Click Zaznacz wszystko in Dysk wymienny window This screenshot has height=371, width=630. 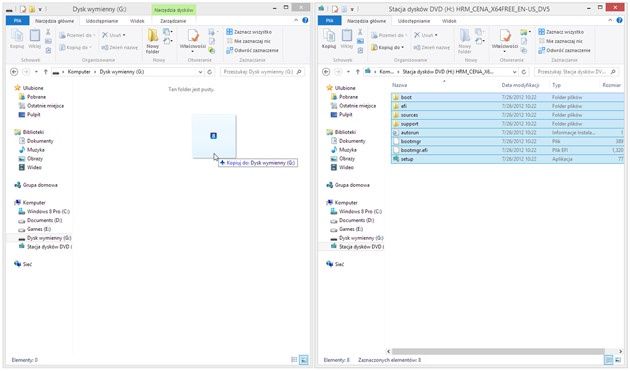pyautogui.click(x=249, y=32)
